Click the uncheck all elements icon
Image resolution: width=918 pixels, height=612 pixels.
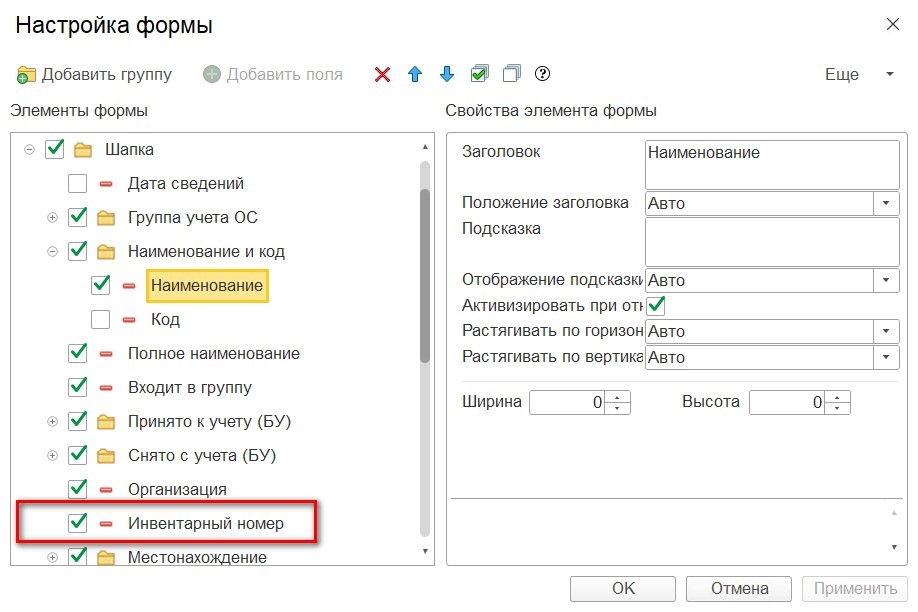[x=511, y=74]
